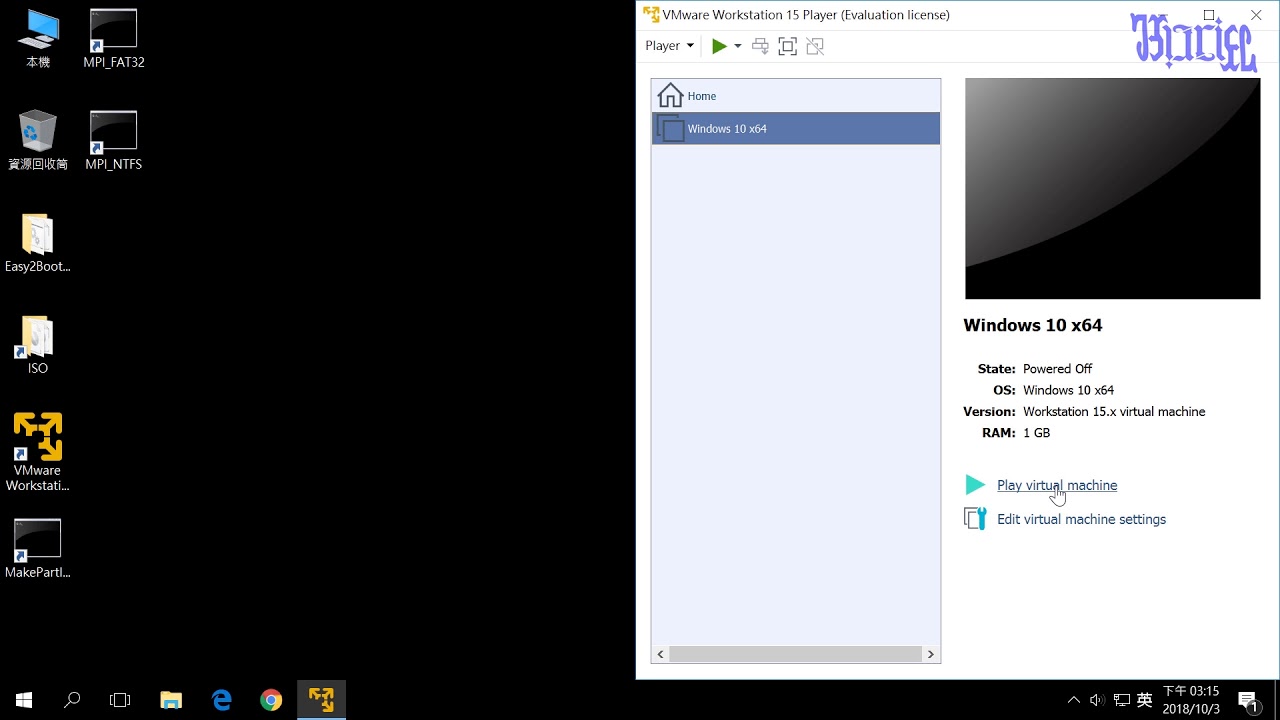Screen dimensions: 1280x720
Task: Show hidden system tray icons
Action: (x=1074, y=700)
